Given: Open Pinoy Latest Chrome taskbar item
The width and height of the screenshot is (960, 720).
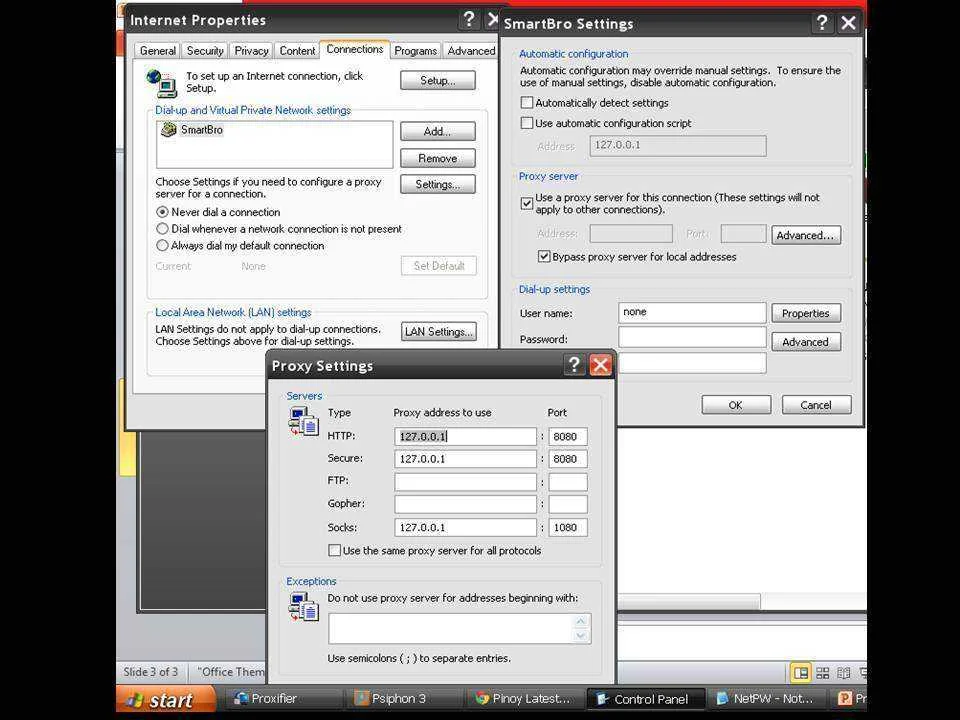Looking at the screenshot, I should click(x=525, y=699).
